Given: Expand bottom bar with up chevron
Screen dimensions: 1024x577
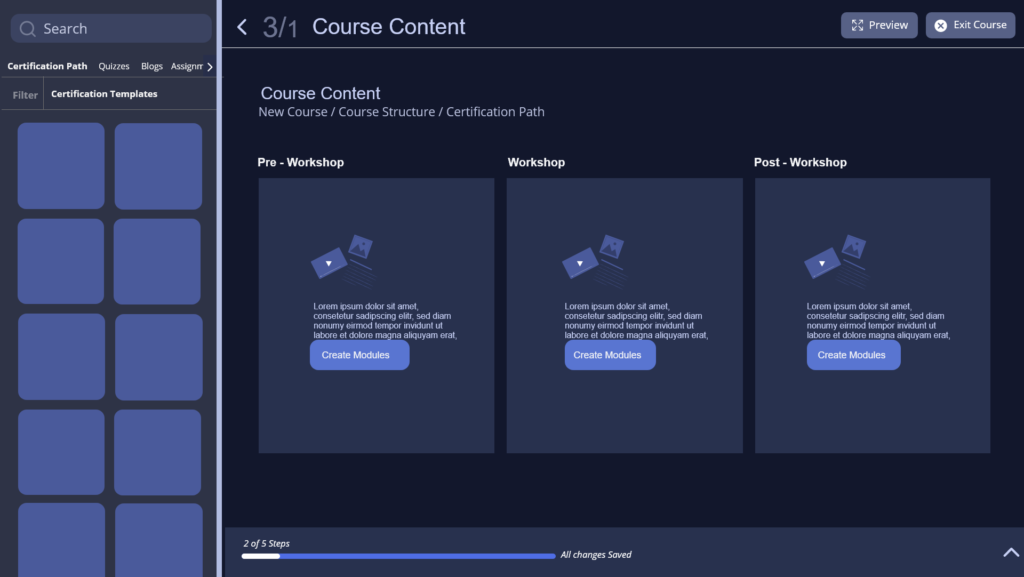Looking at the screenshot, I should pos(1011,552).
